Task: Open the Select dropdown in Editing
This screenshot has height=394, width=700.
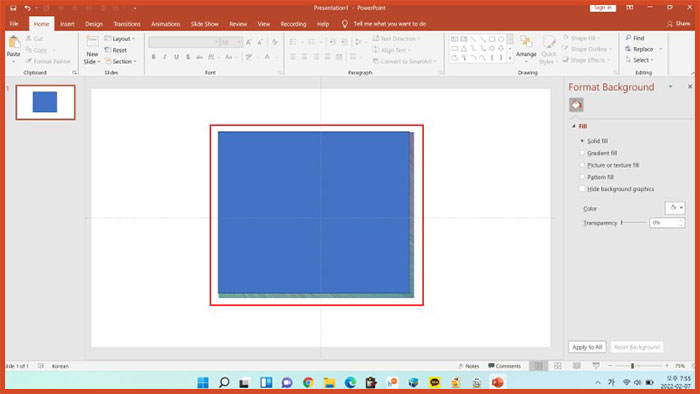Action: (x=640, y=60)
